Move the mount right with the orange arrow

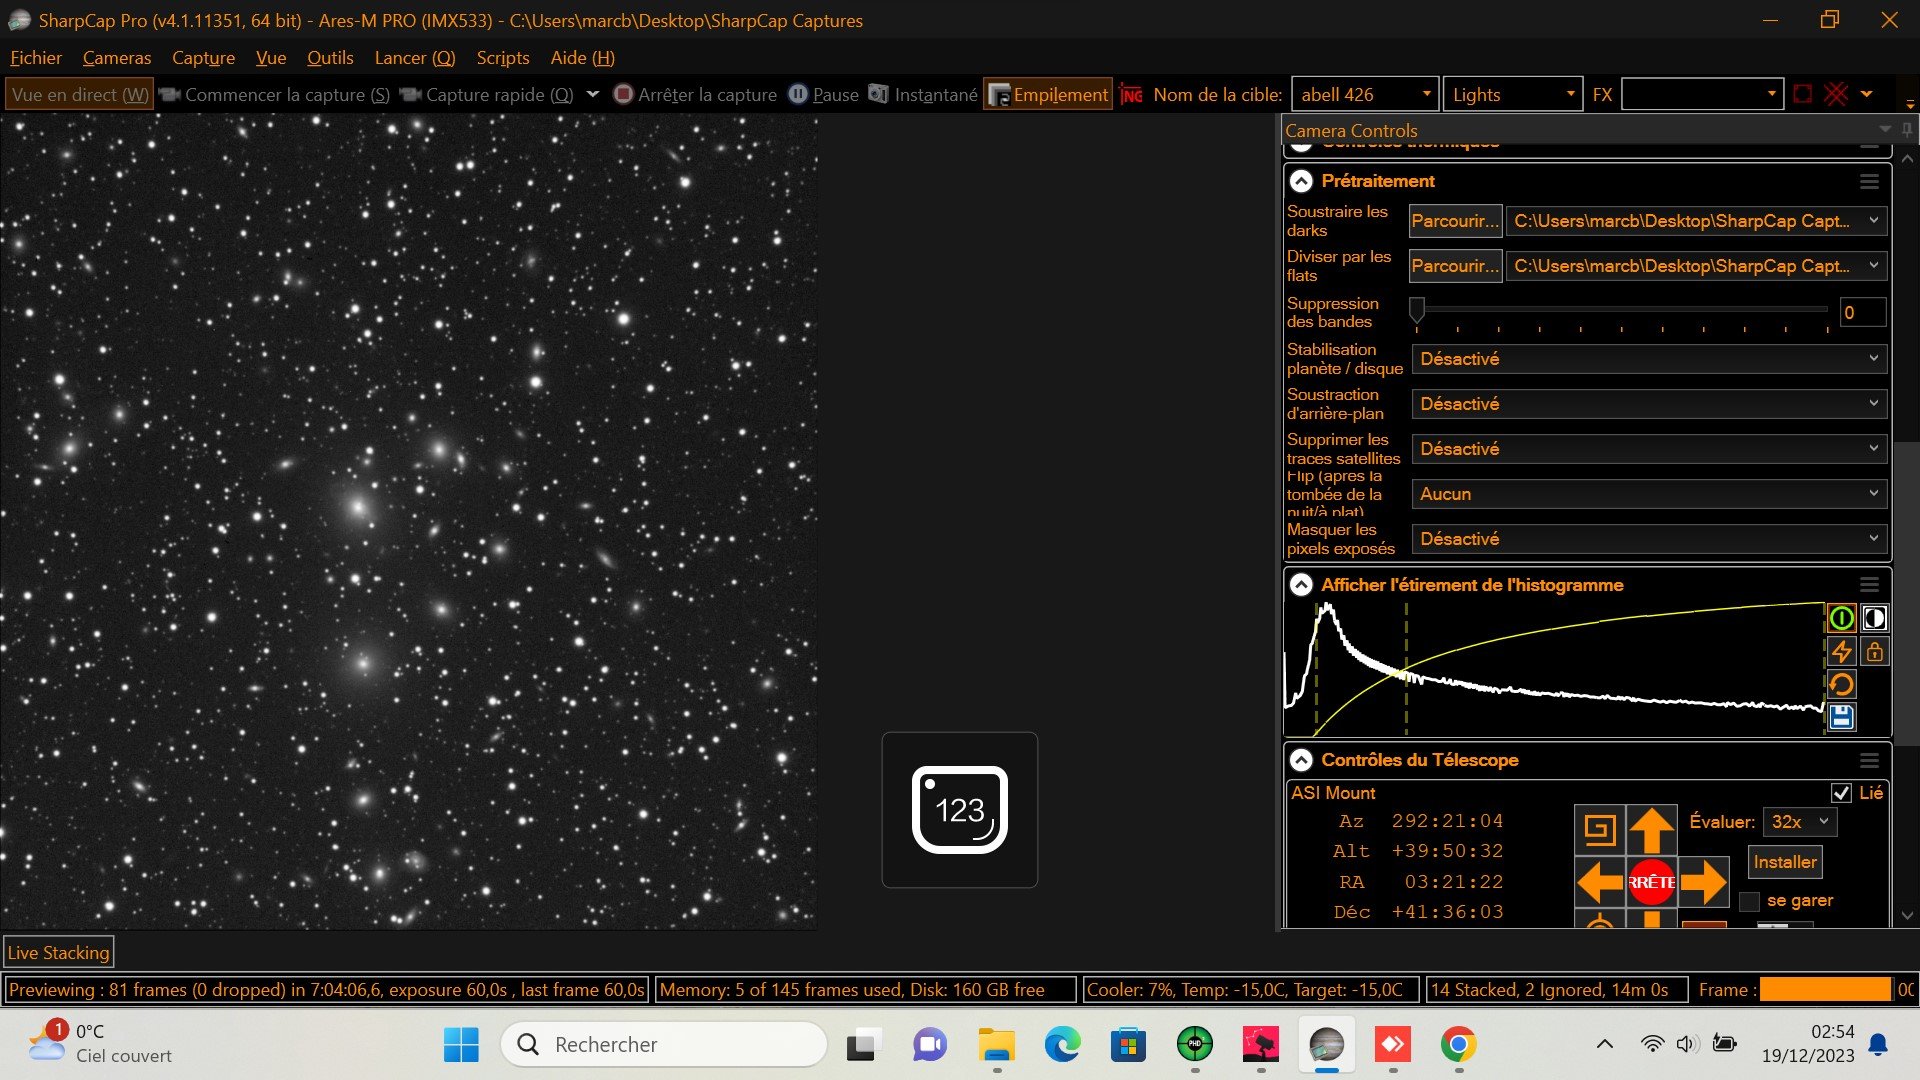coord(1704,882)
